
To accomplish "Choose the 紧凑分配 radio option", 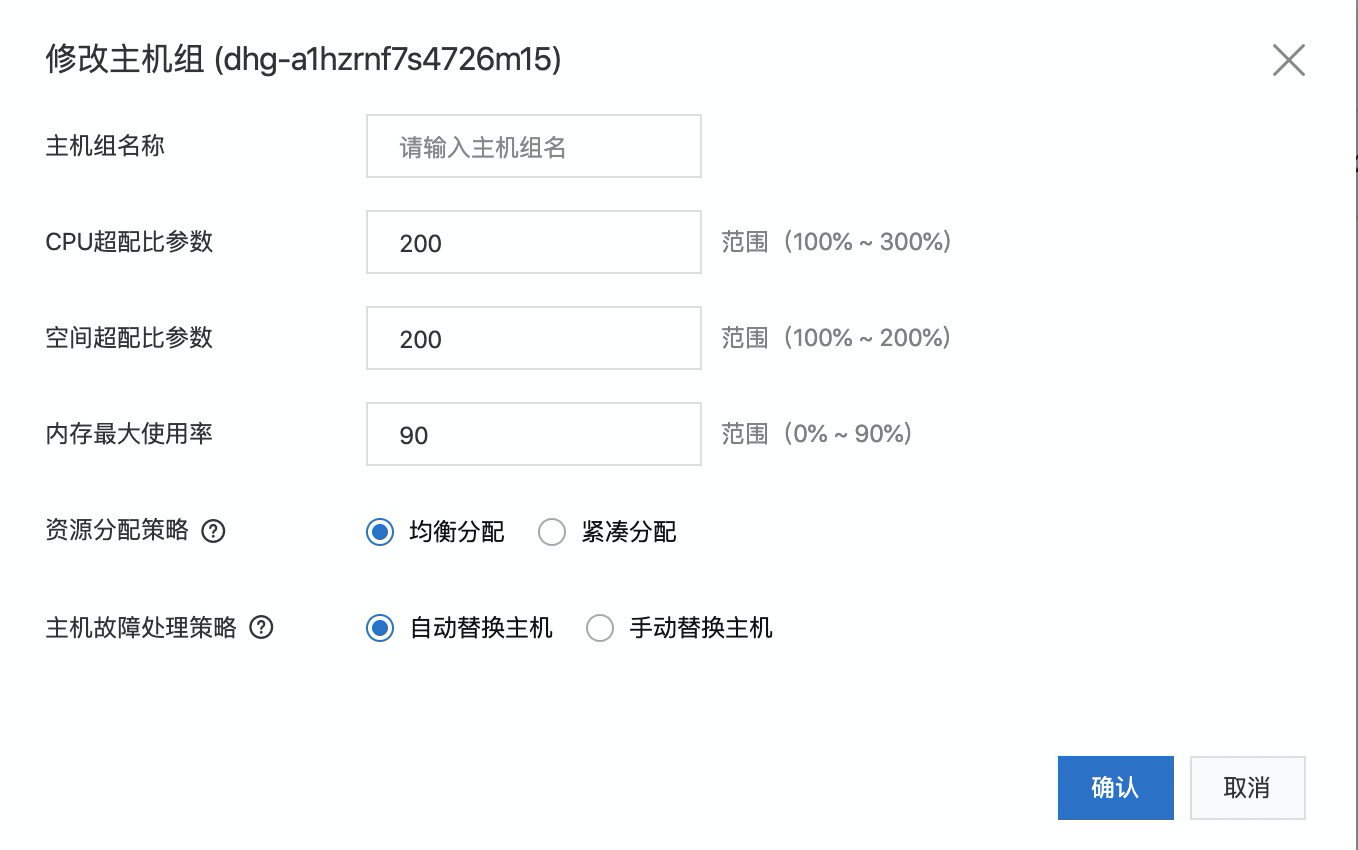I will (552, 532).
